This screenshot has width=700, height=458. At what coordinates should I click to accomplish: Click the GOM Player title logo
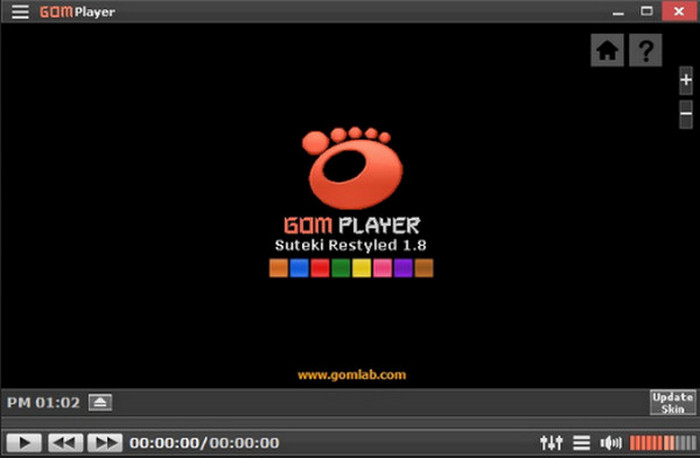click(77, 12)
